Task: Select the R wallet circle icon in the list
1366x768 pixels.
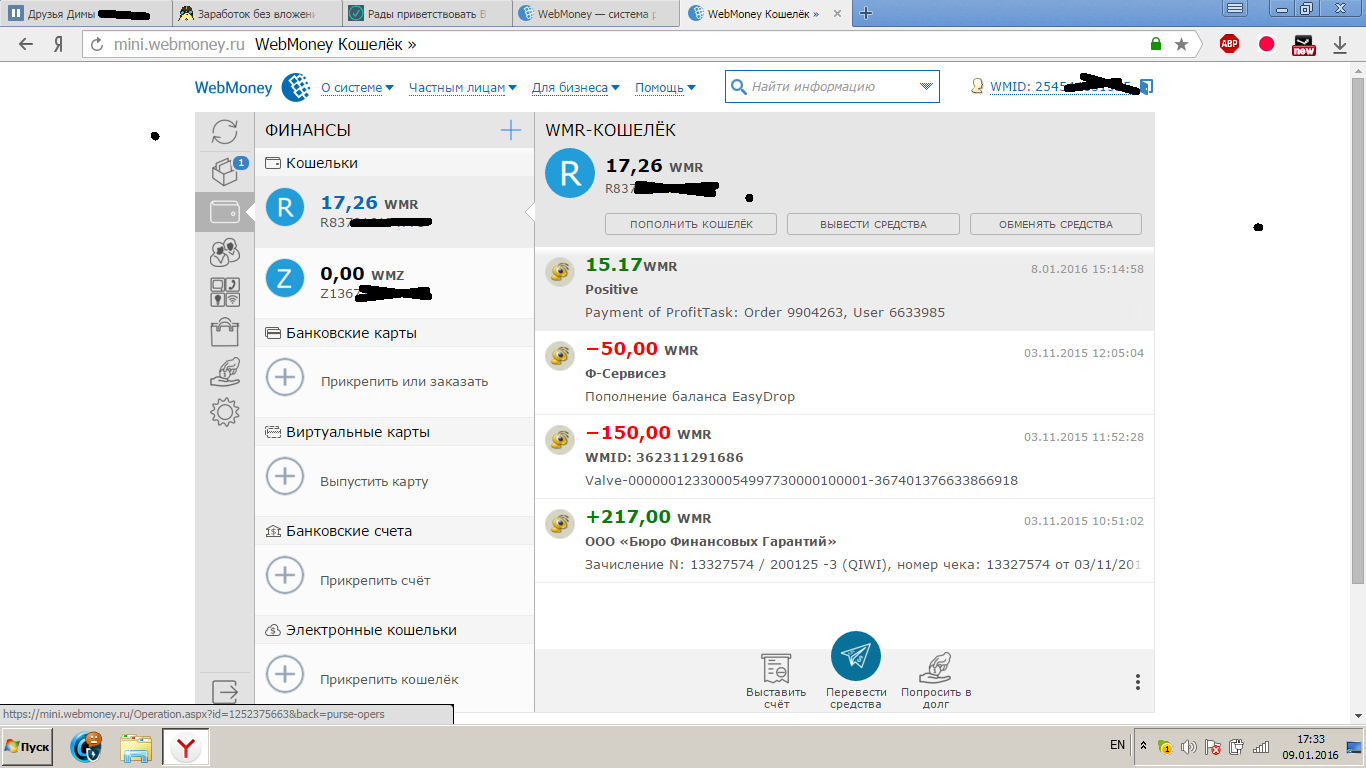Action: click(285, 207)
